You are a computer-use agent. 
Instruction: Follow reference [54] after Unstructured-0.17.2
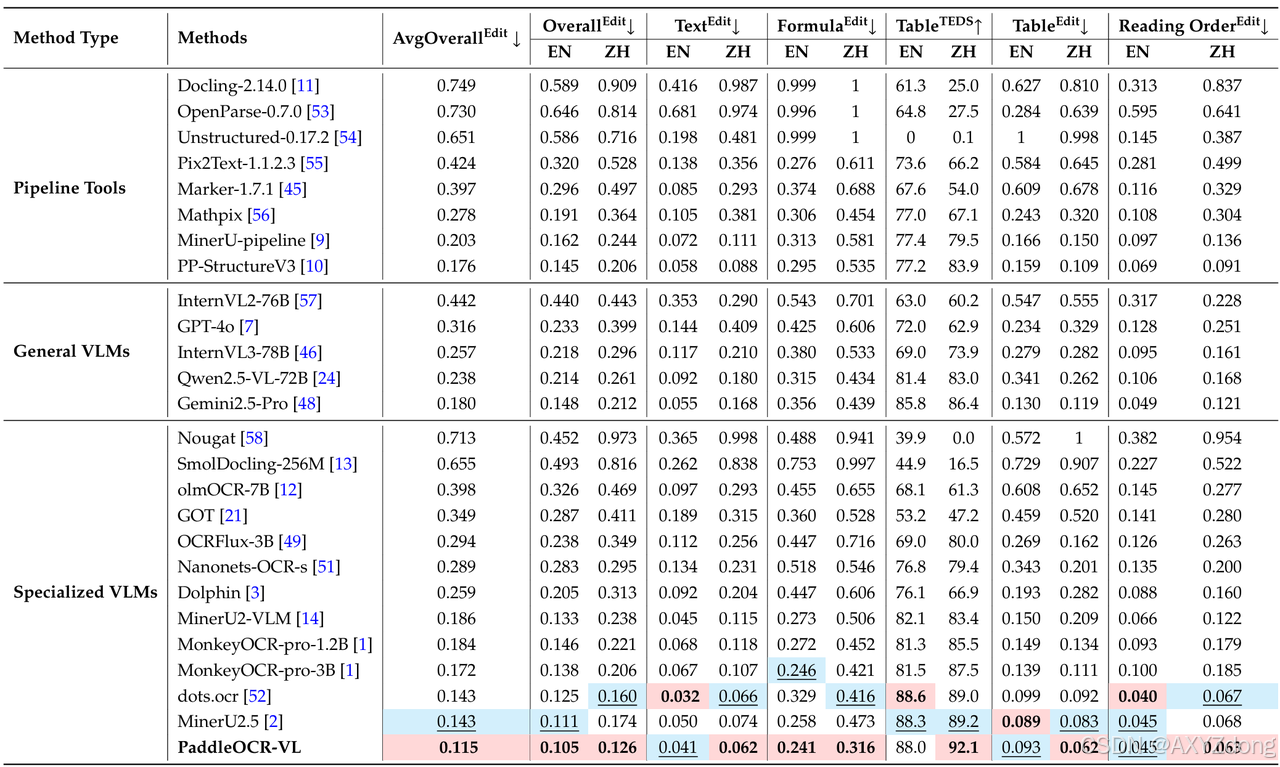pyautogui.click(x=349, y=137)
